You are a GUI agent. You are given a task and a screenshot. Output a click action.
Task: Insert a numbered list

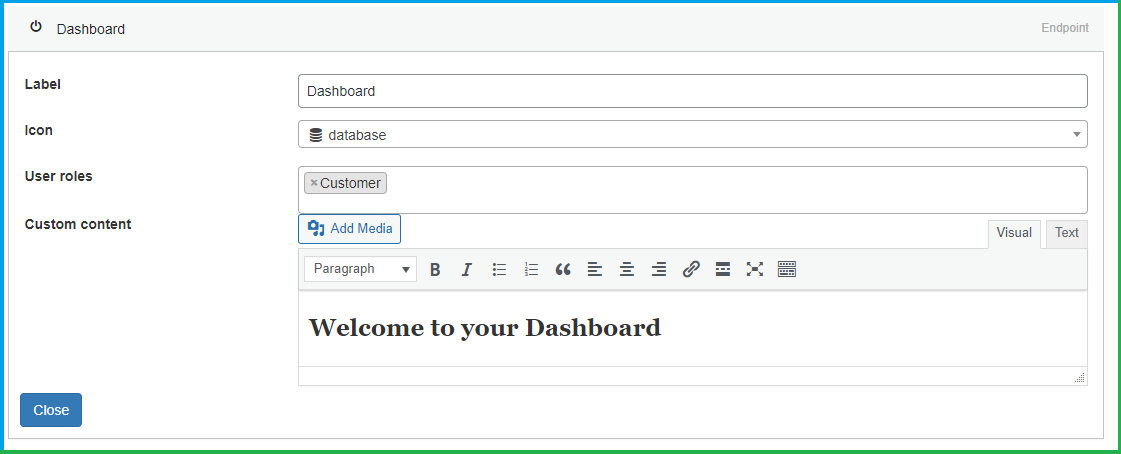[x=531, y=270]
